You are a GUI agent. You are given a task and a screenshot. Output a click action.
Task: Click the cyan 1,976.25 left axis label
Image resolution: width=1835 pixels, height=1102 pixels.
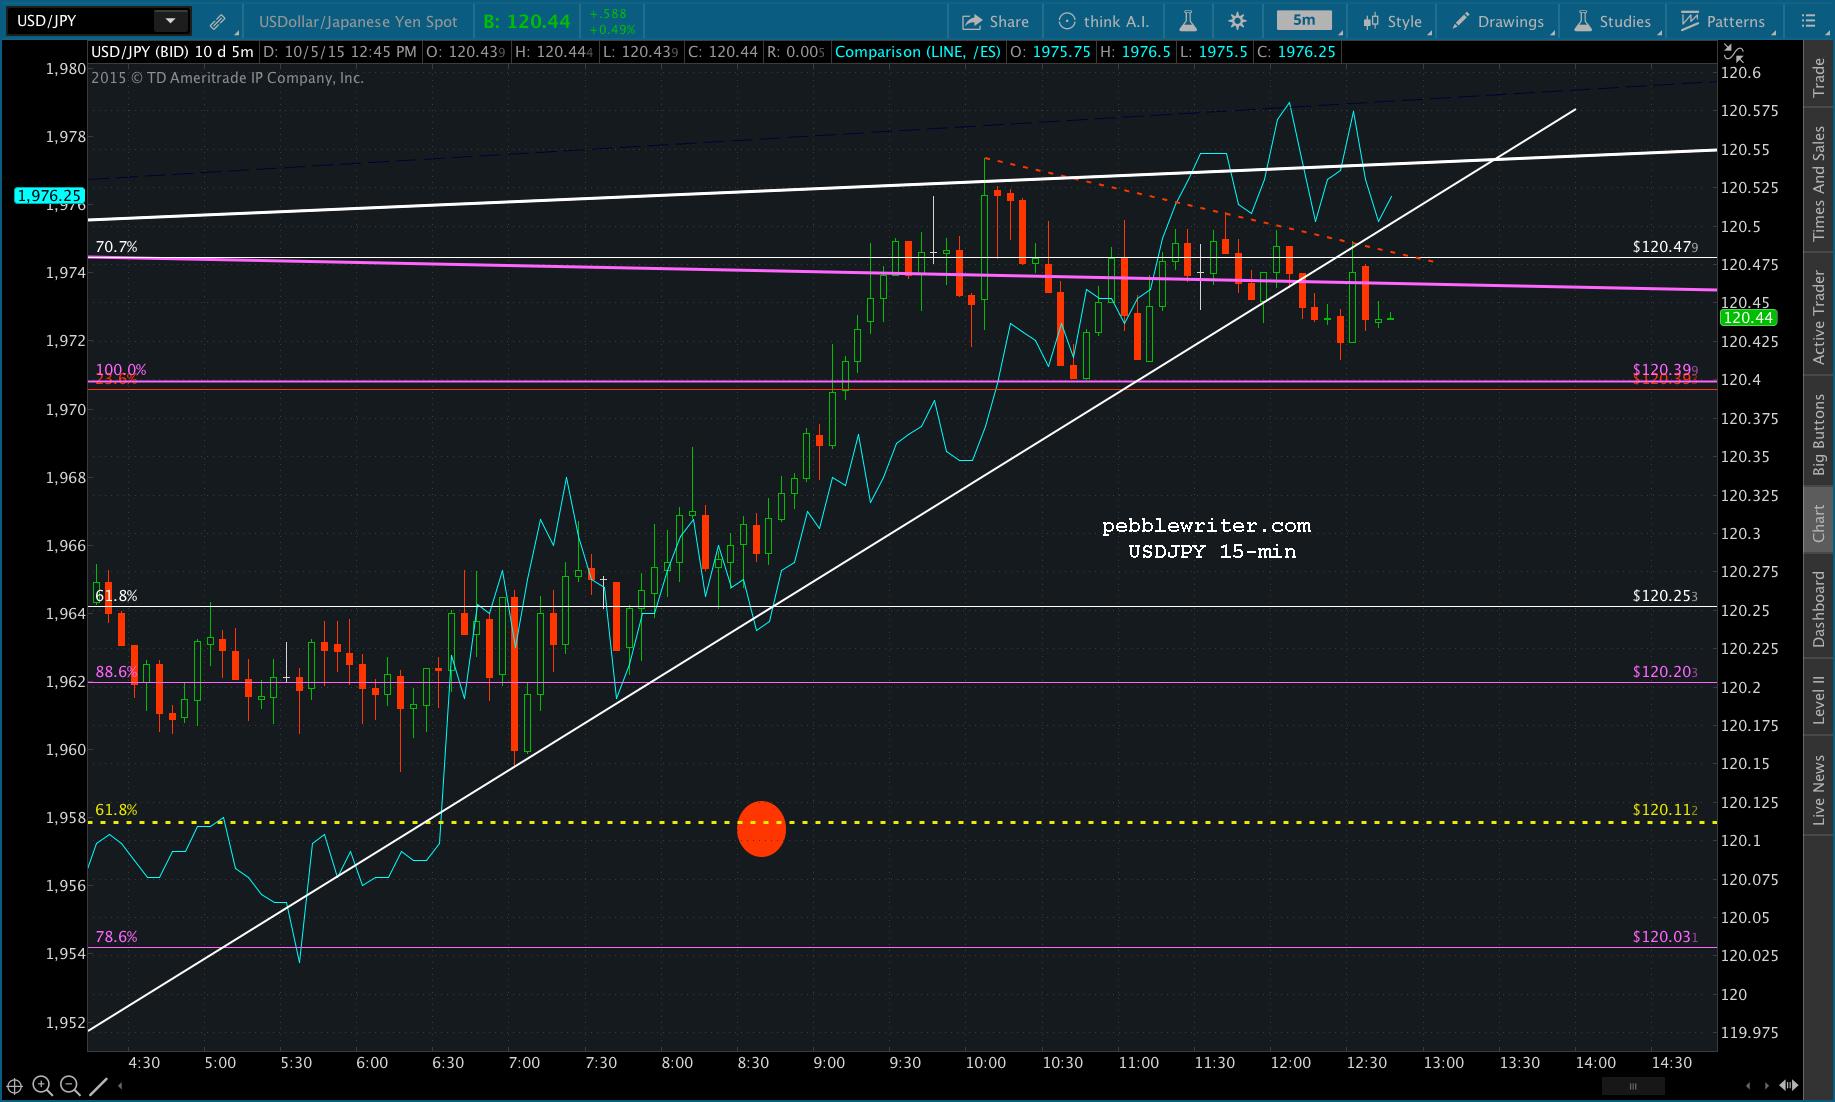coord(49,196)
